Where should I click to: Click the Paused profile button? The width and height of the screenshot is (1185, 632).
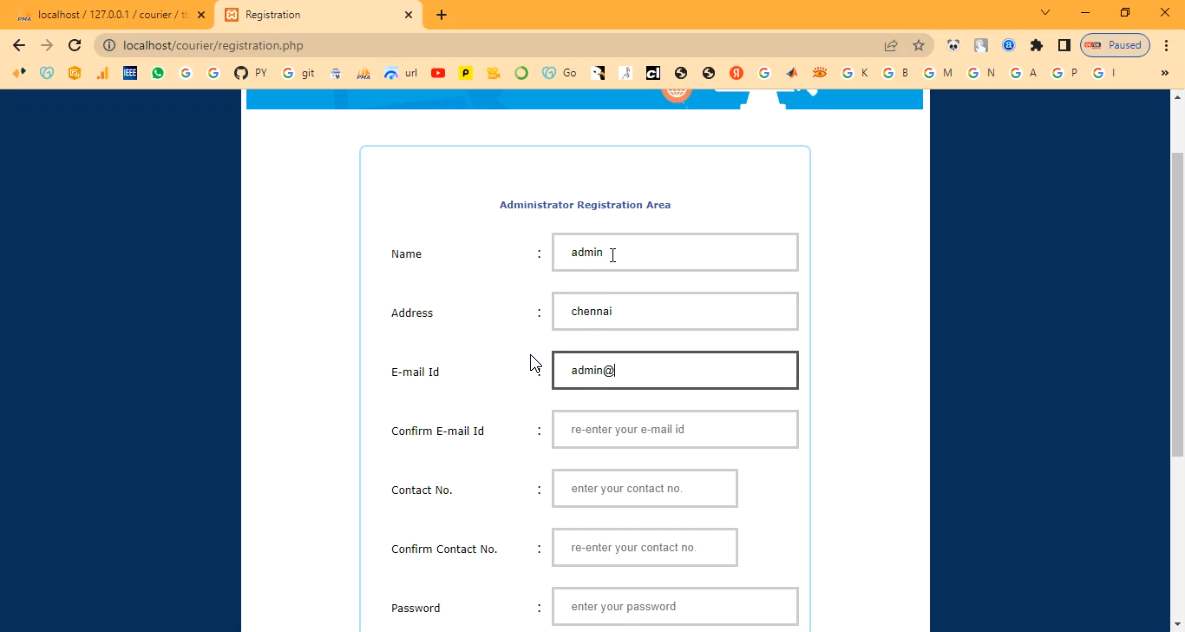1115,45
